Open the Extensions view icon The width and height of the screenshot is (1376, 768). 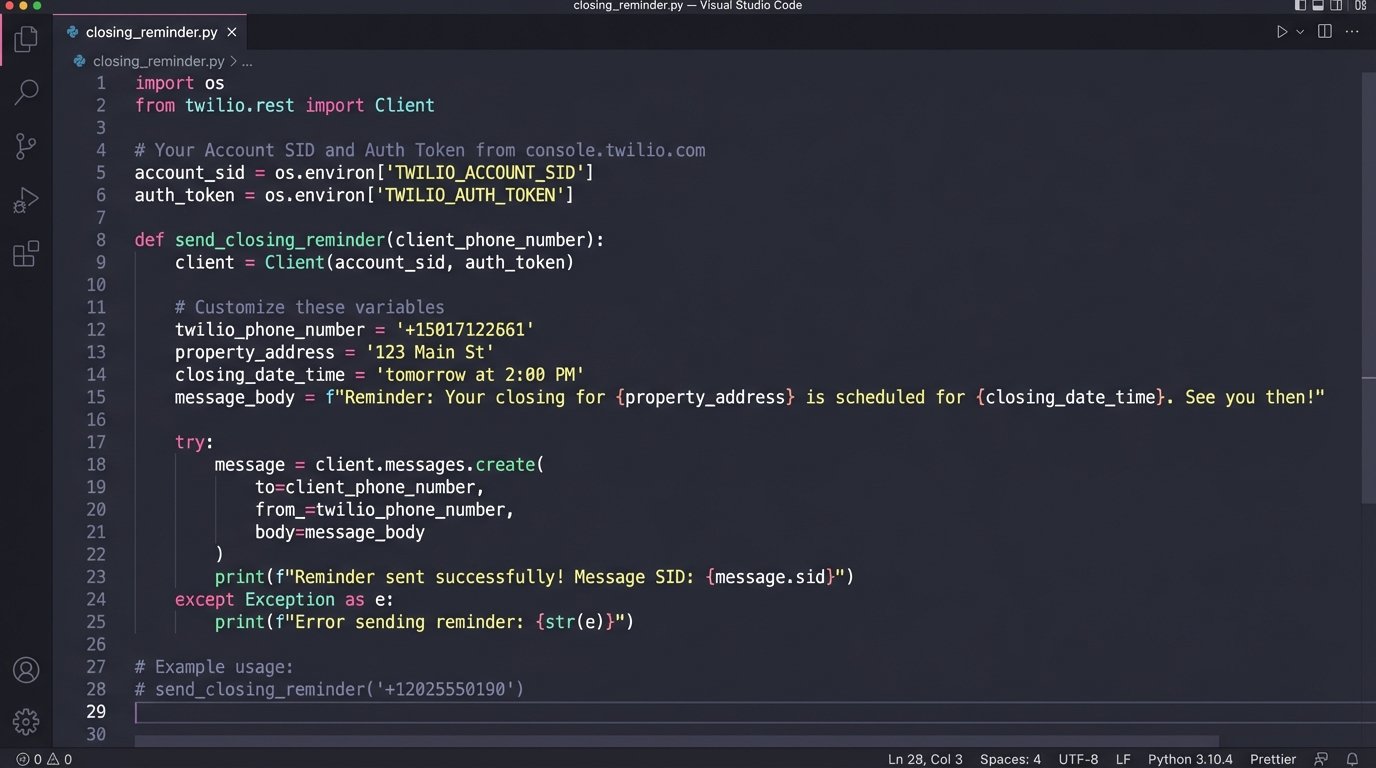pyautogui.click(x=26, y=254)
